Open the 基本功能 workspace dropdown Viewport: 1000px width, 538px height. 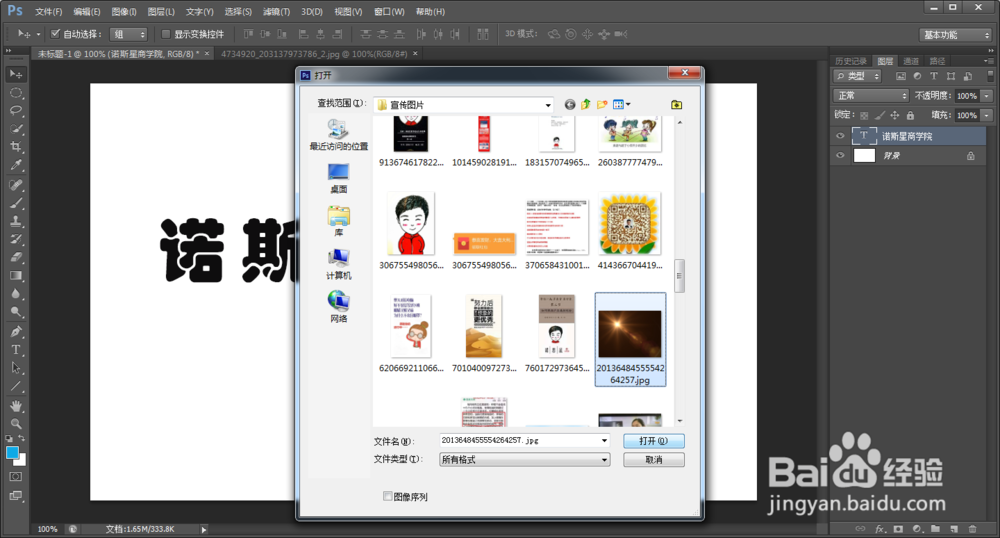(956, 34)
